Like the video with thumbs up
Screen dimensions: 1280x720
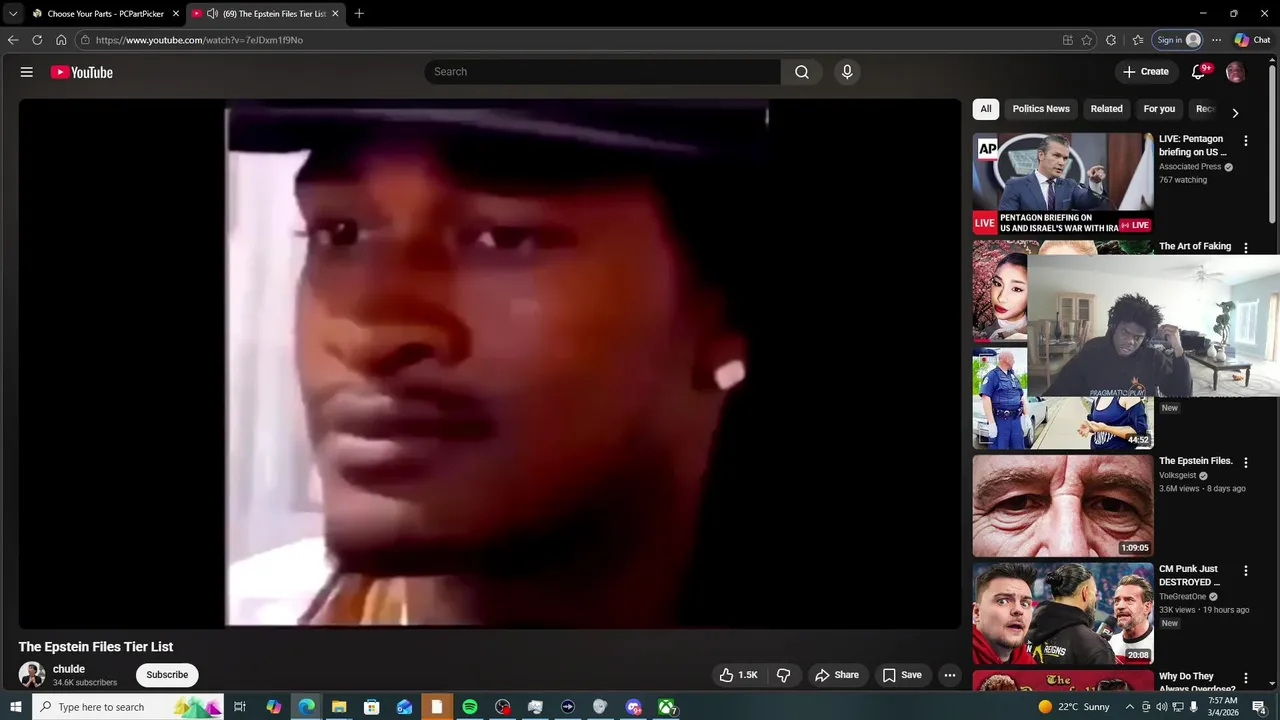tap(739, 675)
